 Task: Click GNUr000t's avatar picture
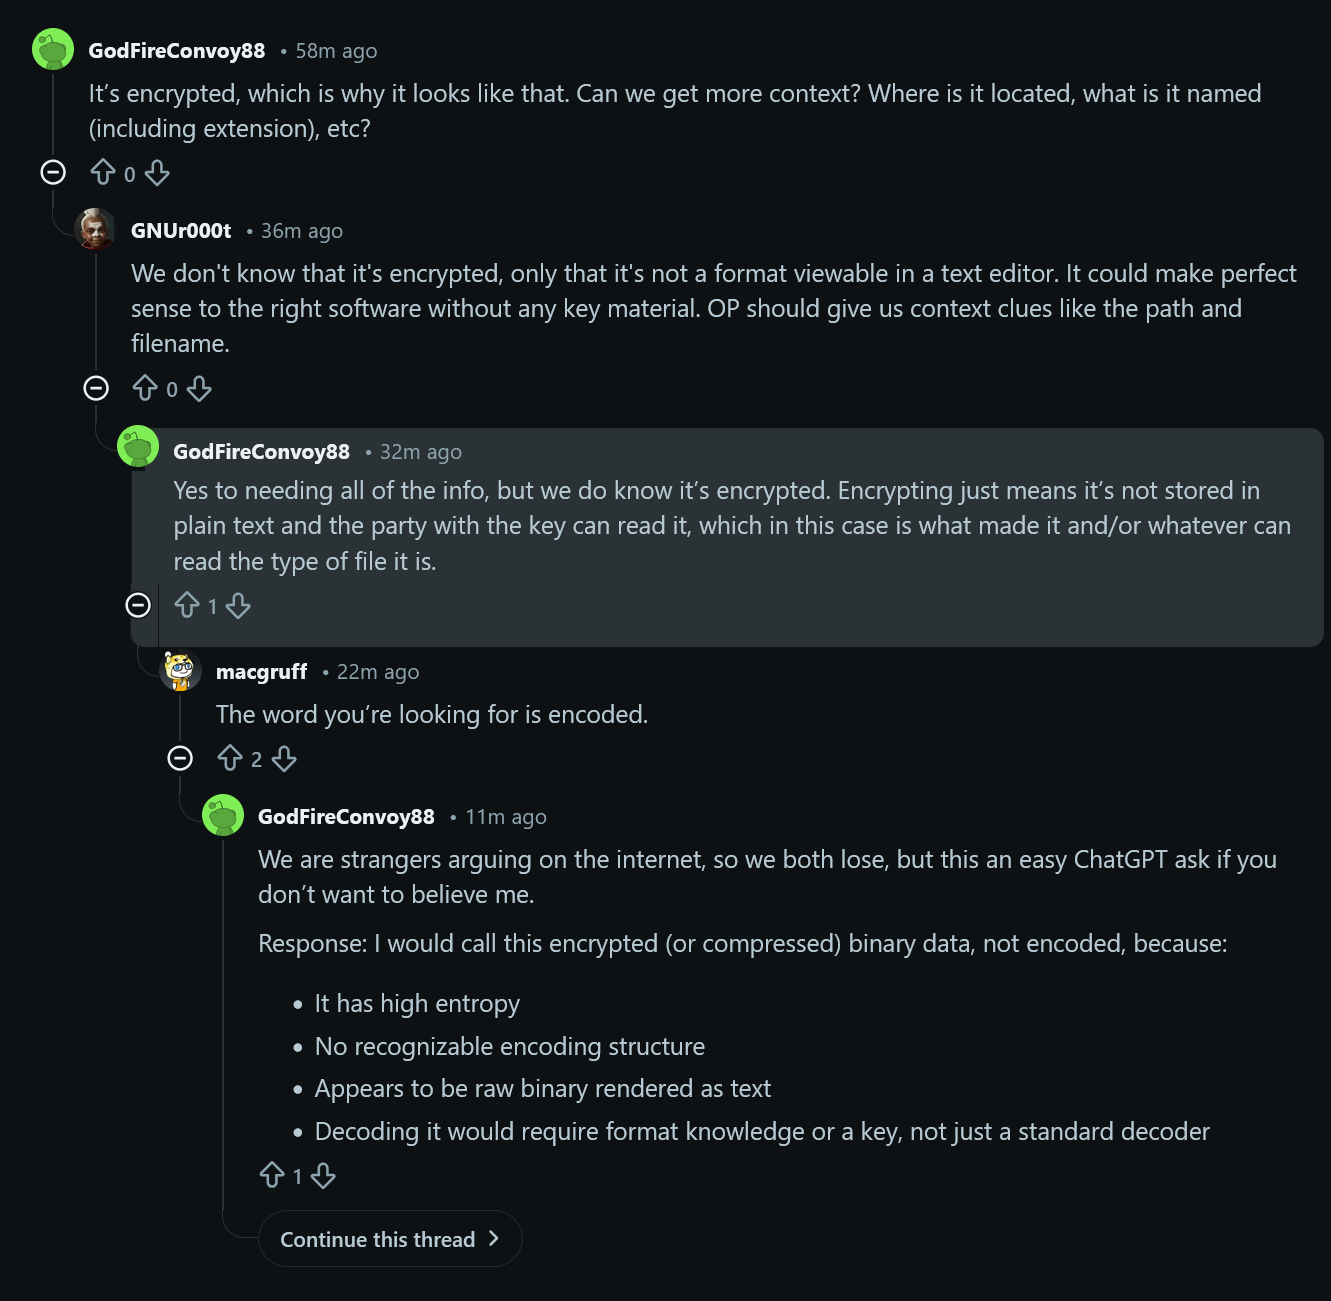point(96,230)
